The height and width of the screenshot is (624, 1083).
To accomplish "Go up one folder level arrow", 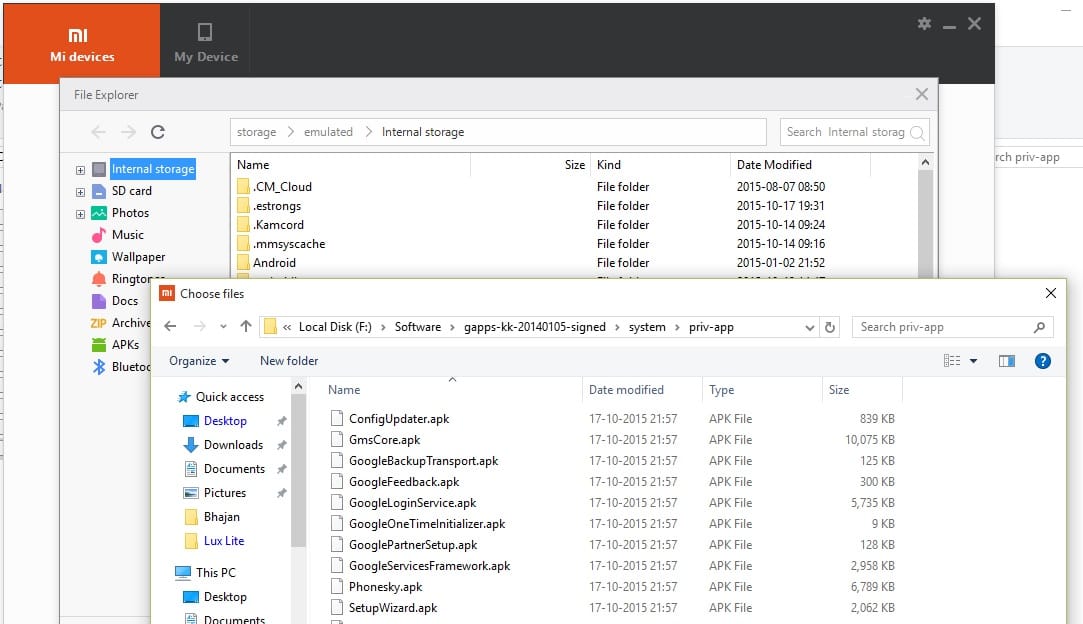I will [247, 327].
